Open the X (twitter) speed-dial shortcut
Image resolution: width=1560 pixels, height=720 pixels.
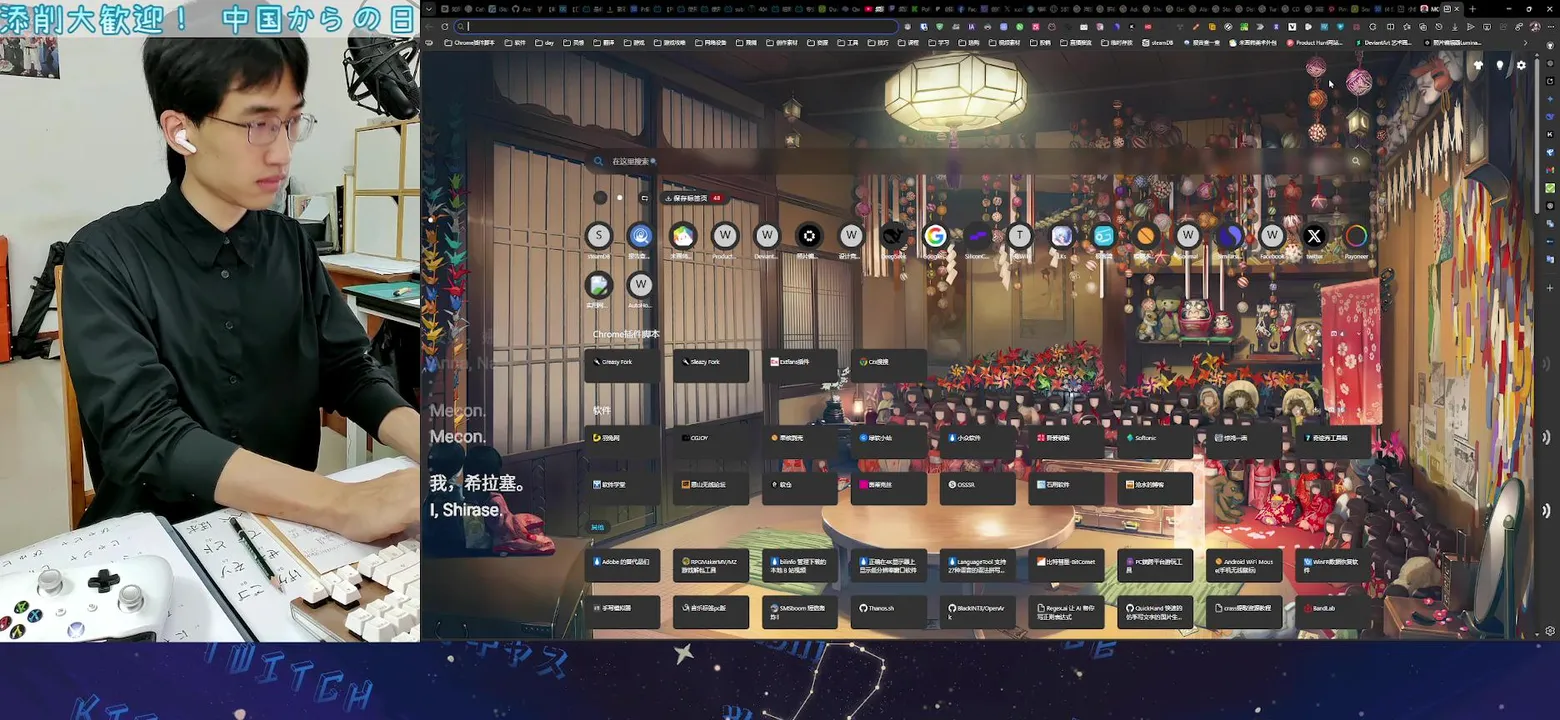point(1314,236)
